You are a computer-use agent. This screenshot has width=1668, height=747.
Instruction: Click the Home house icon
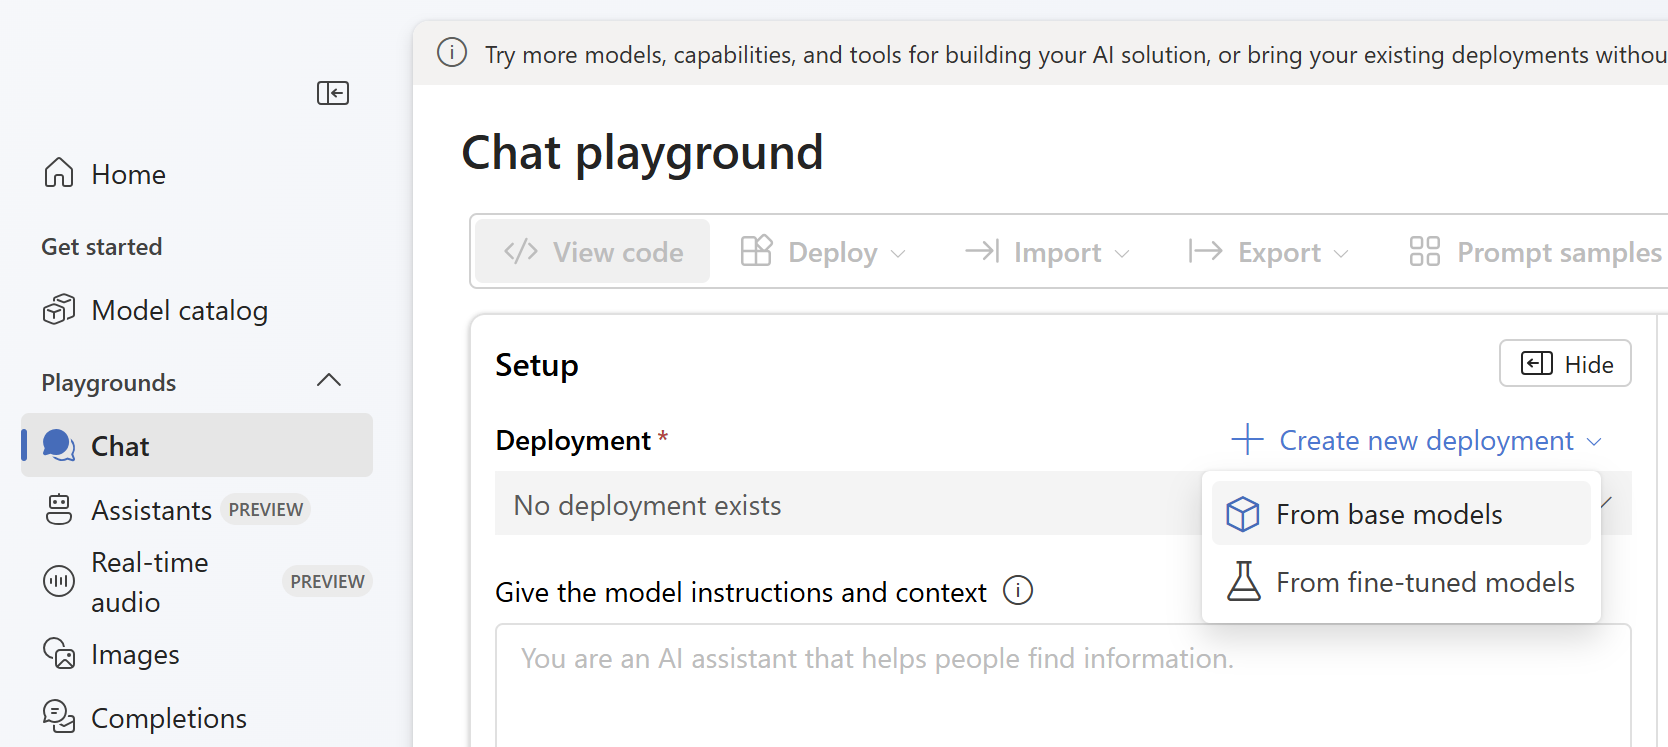coord(59,173)
